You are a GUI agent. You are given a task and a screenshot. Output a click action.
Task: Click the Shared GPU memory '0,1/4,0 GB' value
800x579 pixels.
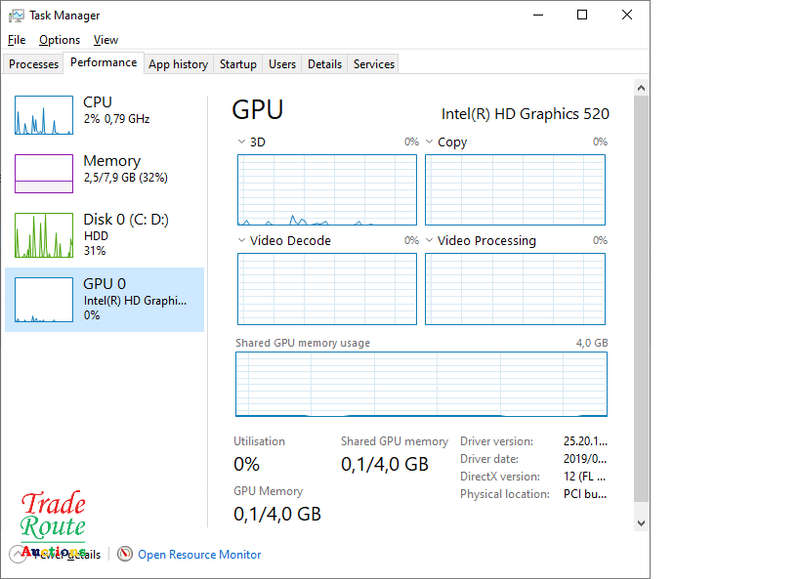pos(385,464)
